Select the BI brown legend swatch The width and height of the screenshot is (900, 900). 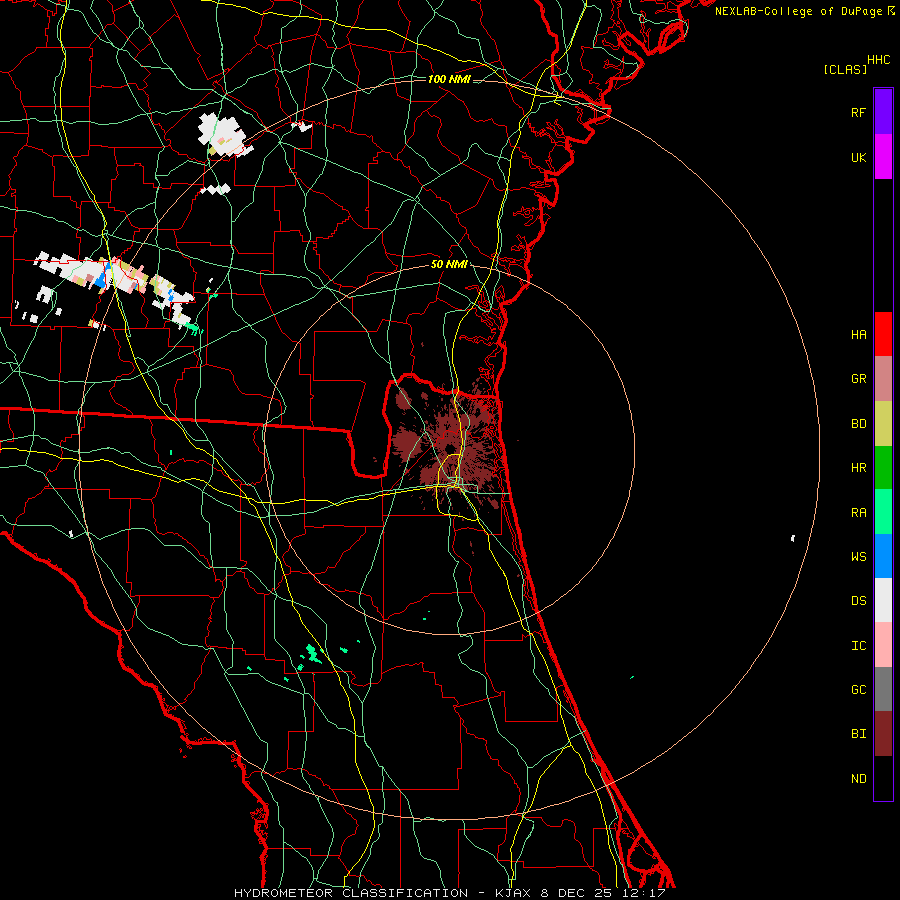click(x=883, y=734)
